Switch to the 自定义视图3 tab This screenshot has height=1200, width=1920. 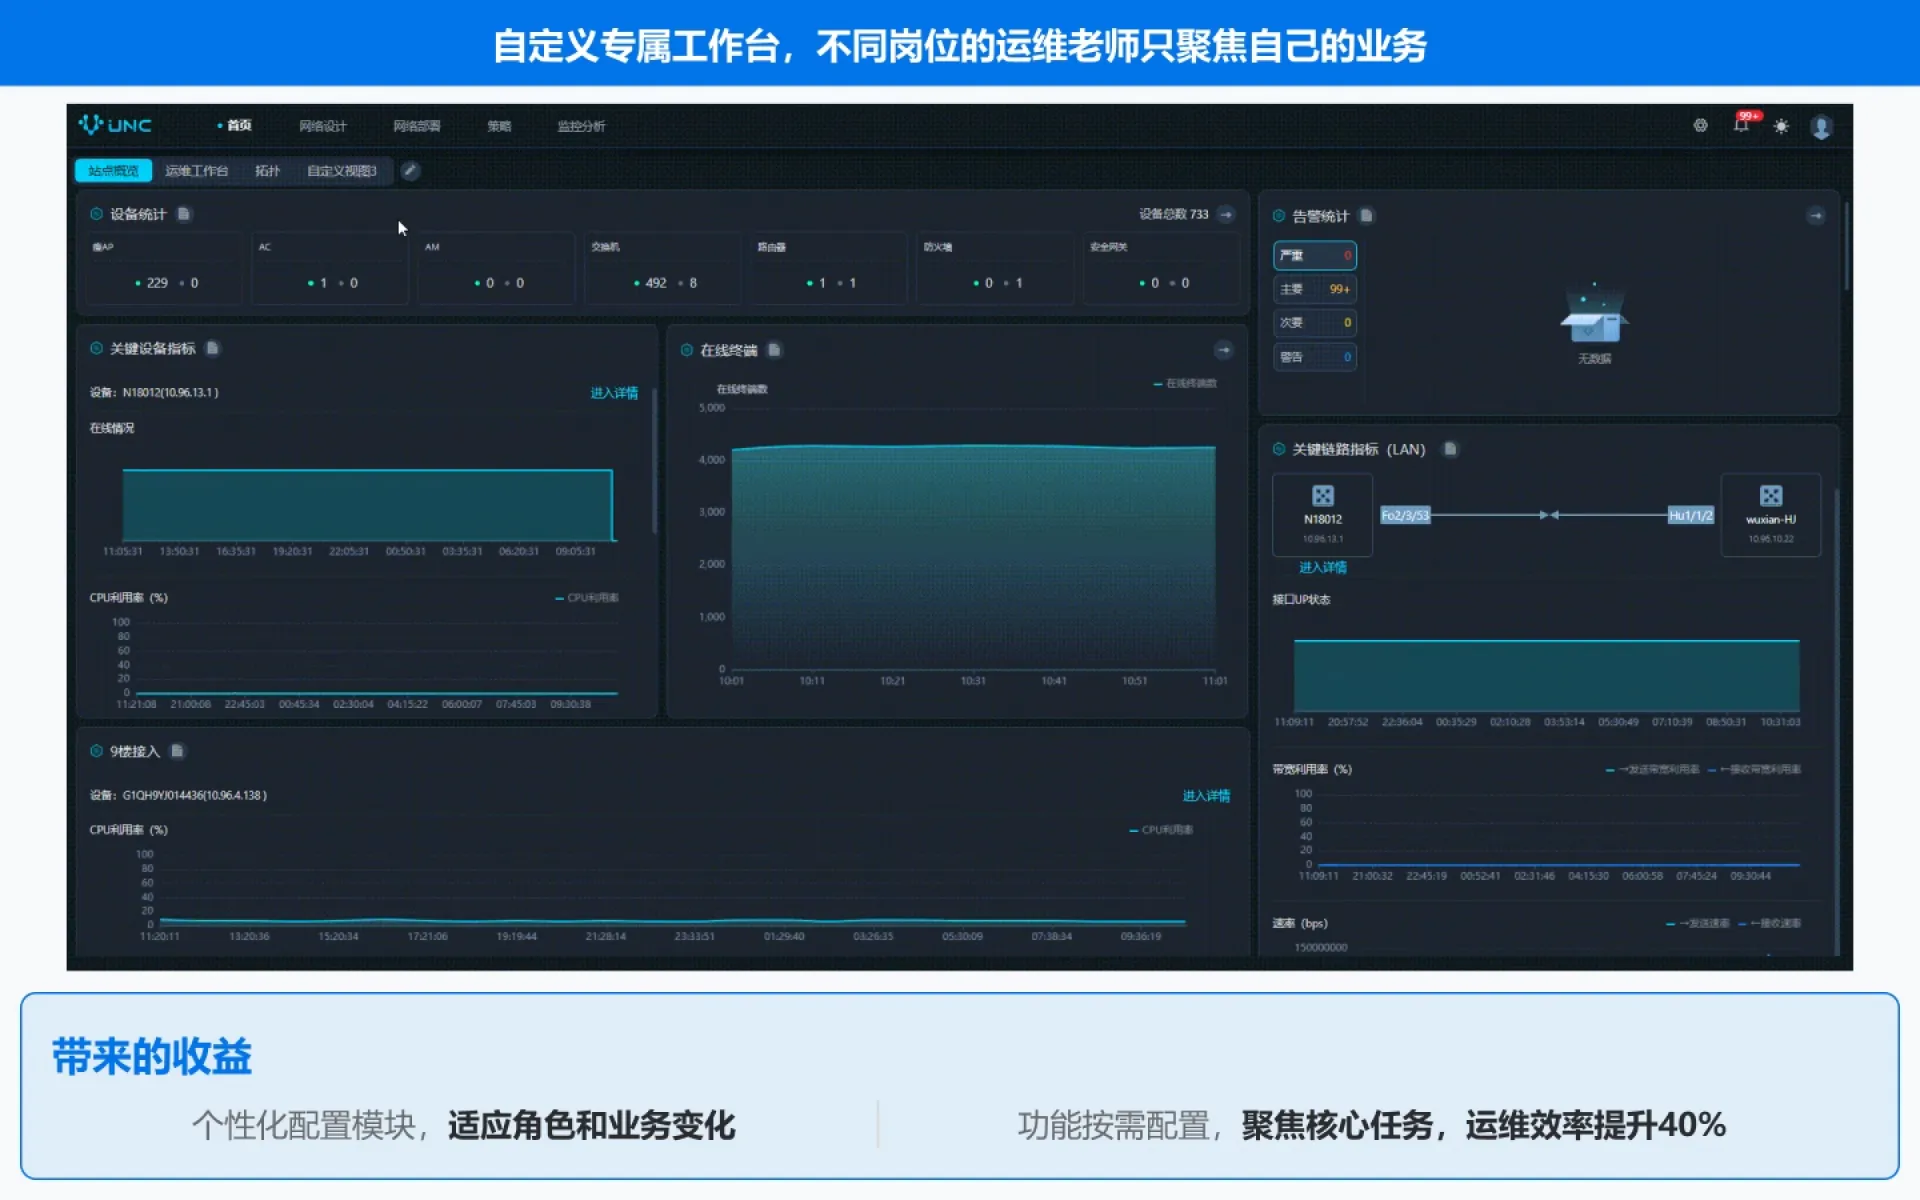(342, 171)
